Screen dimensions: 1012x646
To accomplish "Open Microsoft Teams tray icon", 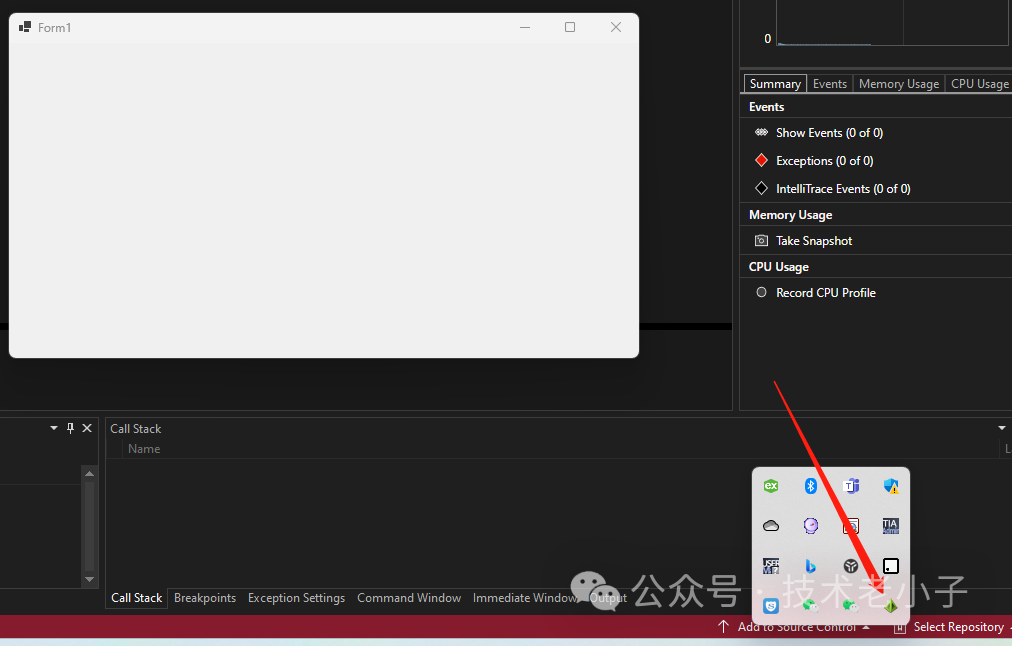I will click(851, 486).
